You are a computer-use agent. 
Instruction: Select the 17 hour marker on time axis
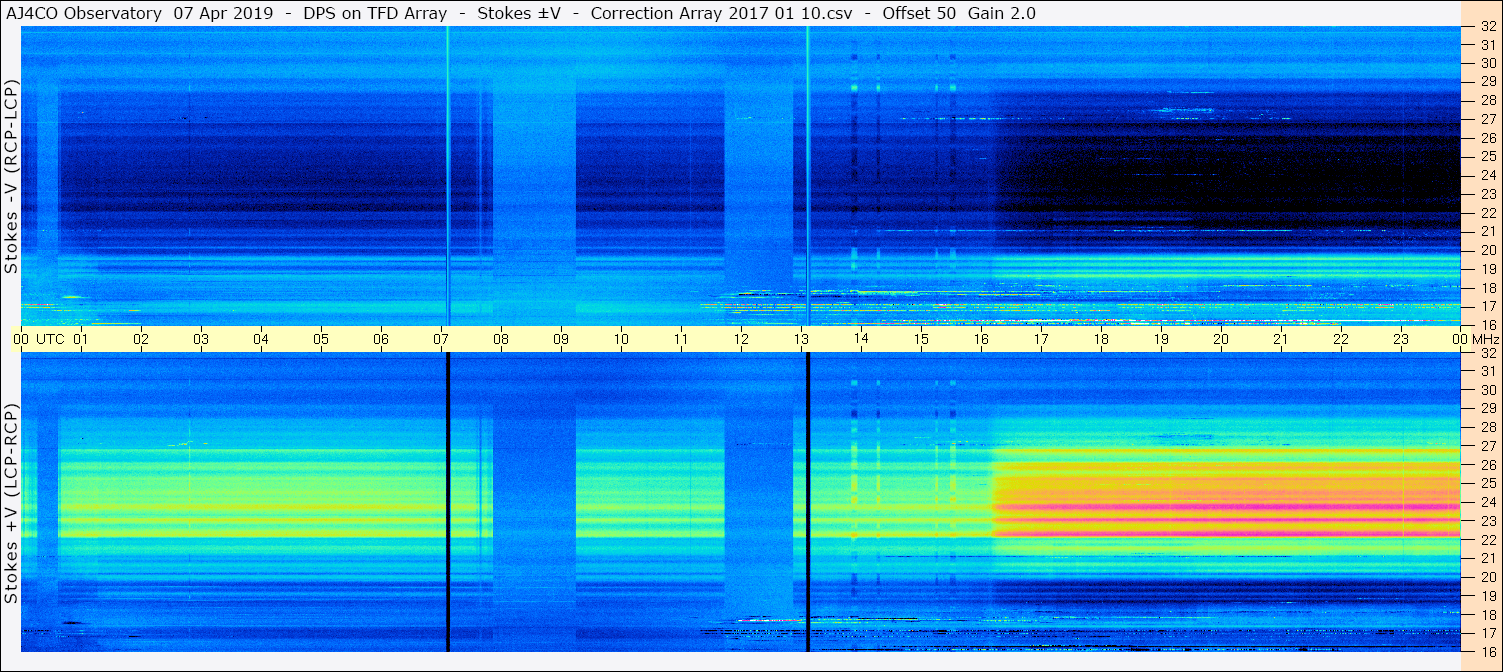click(1041, 339)
